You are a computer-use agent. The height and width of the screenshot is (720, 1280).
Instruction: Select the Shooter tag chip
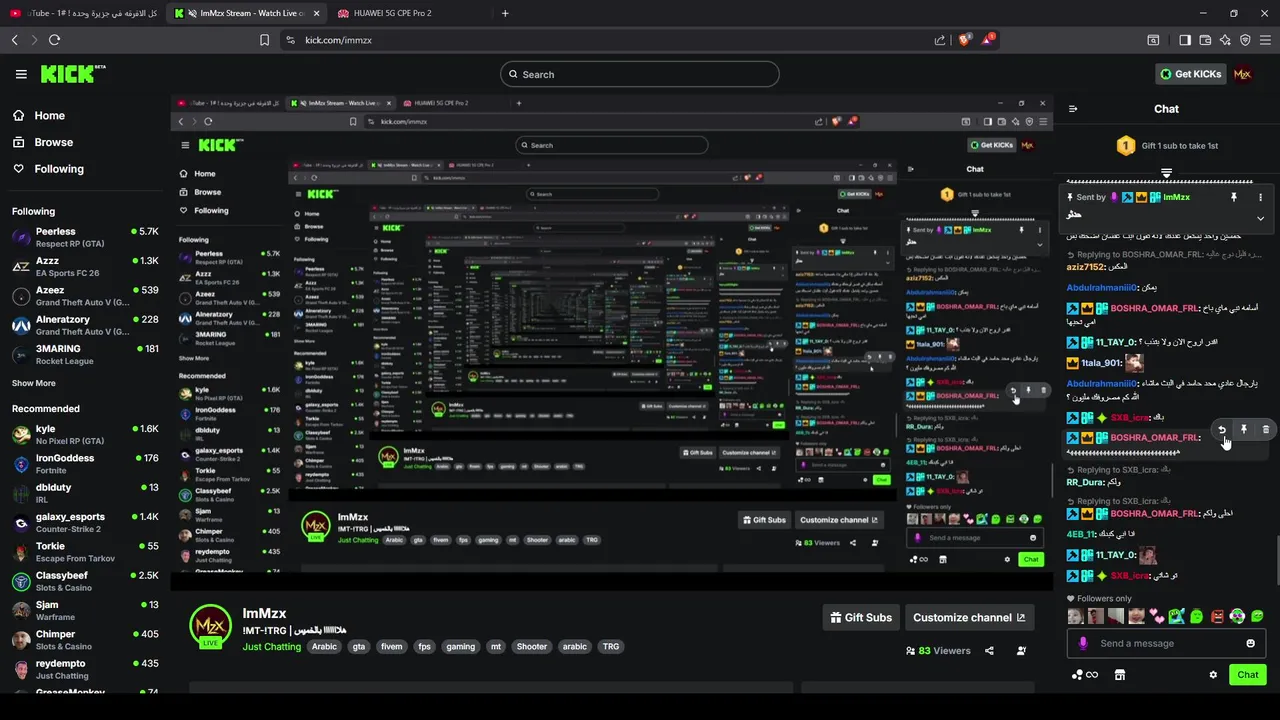pos(532,647)
